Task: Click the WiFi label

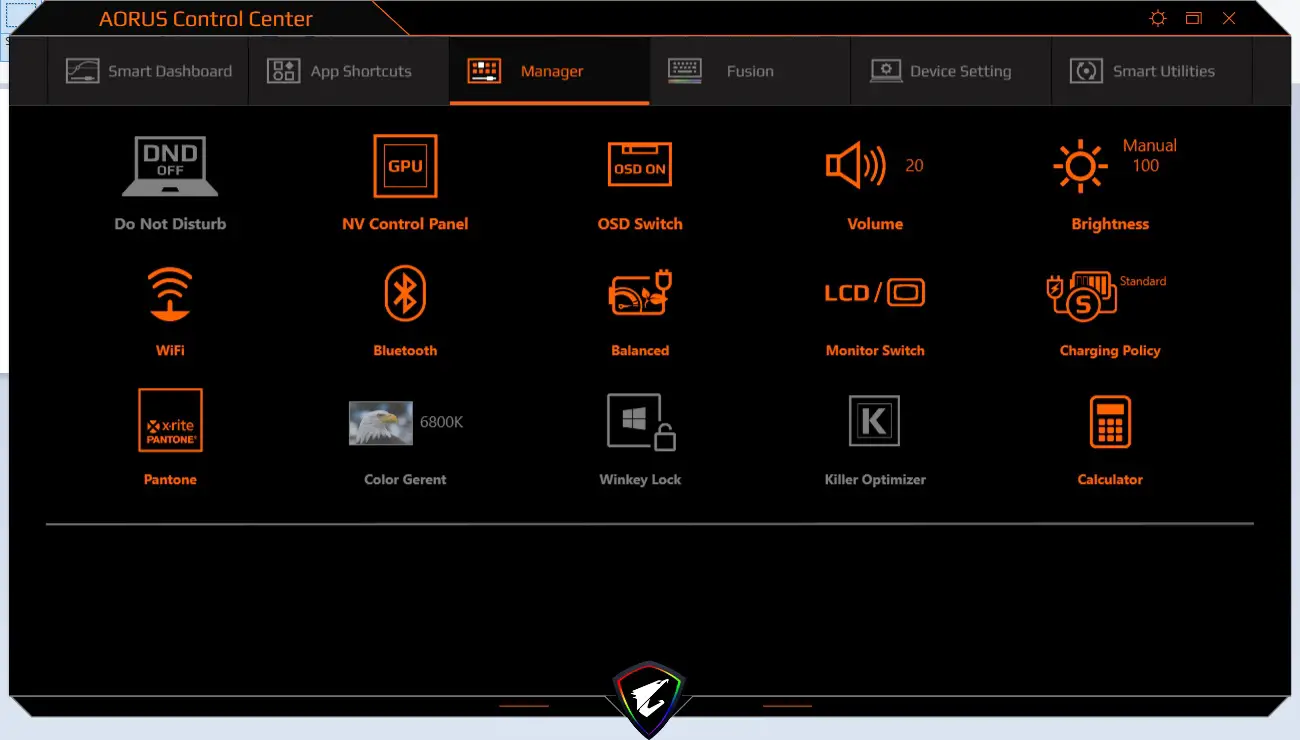Action: (170, 351)
